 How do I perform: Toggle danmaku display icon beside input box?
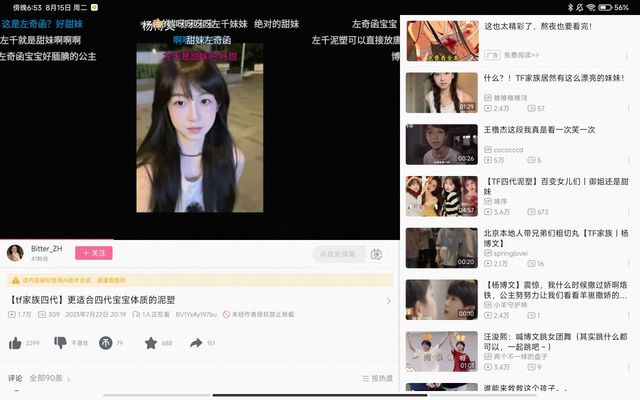[x=376, y=254]
